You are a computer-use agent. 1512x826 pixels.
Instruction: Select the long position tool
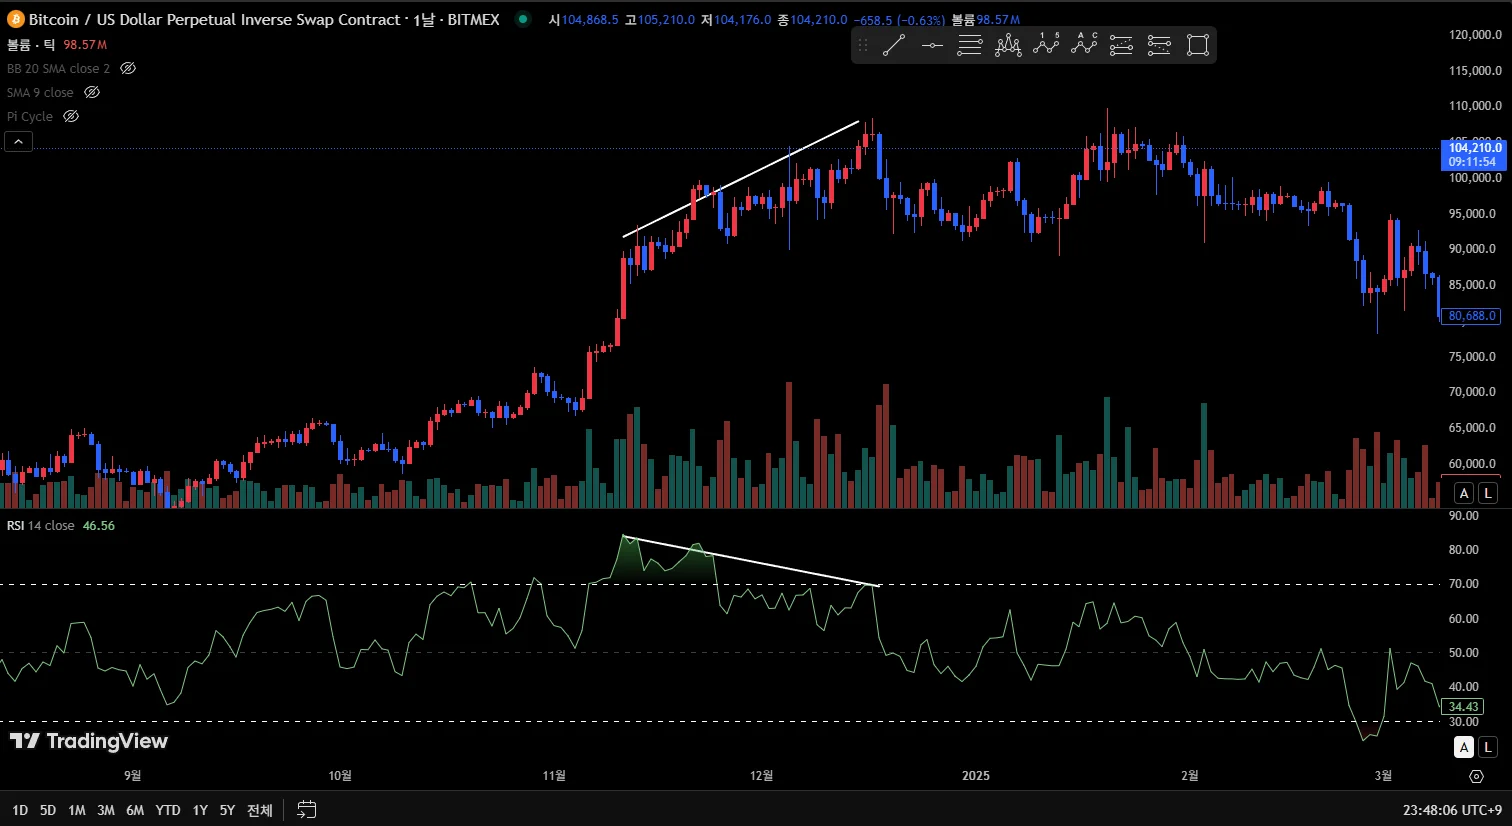point(1122,45)
